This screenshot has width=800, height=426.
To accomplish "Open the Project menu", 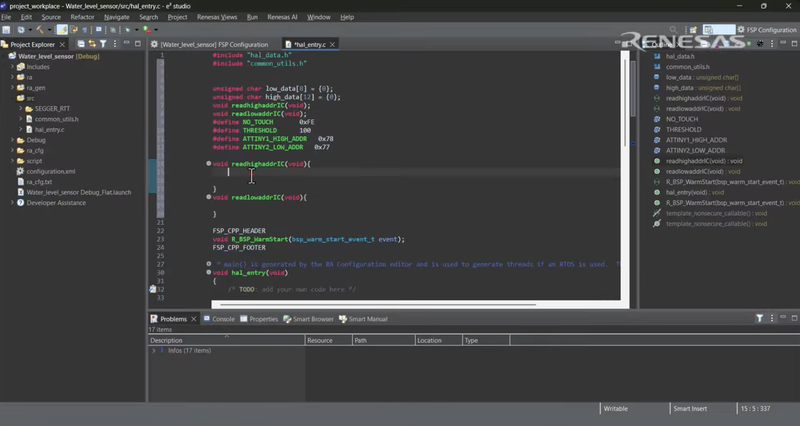I will tap(177, 17).
